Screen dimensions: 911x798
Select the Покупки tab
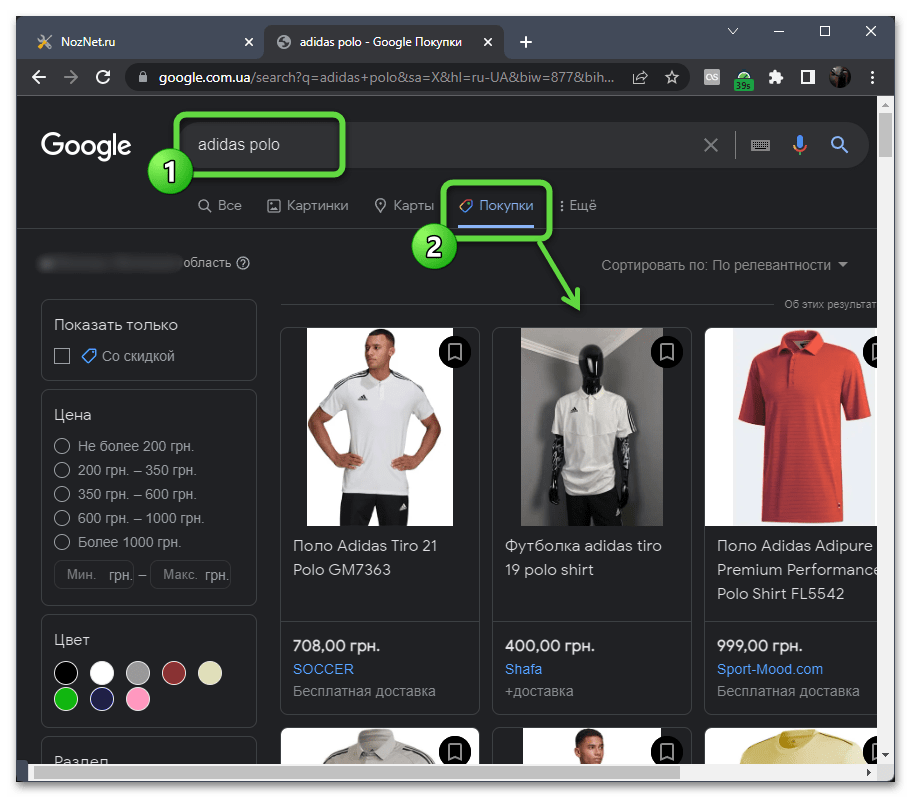496,206
